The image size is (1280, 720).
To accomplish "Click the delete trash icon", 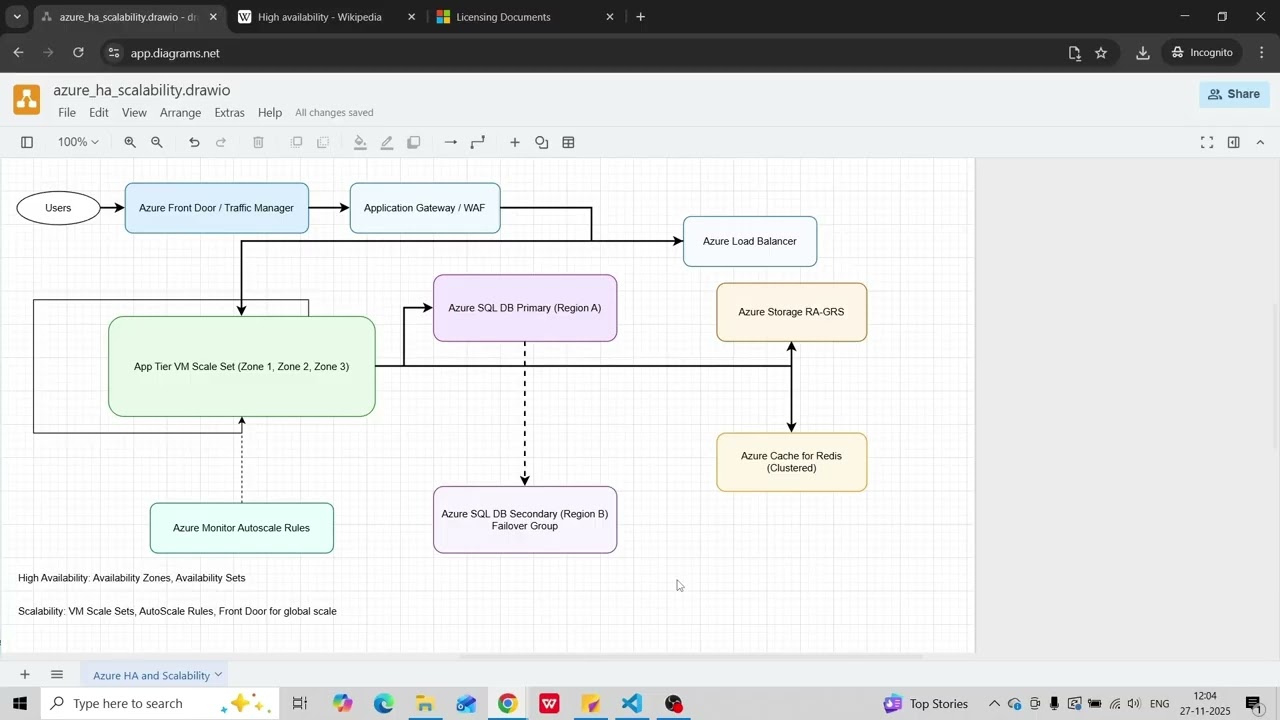I will tap(258, 143).
